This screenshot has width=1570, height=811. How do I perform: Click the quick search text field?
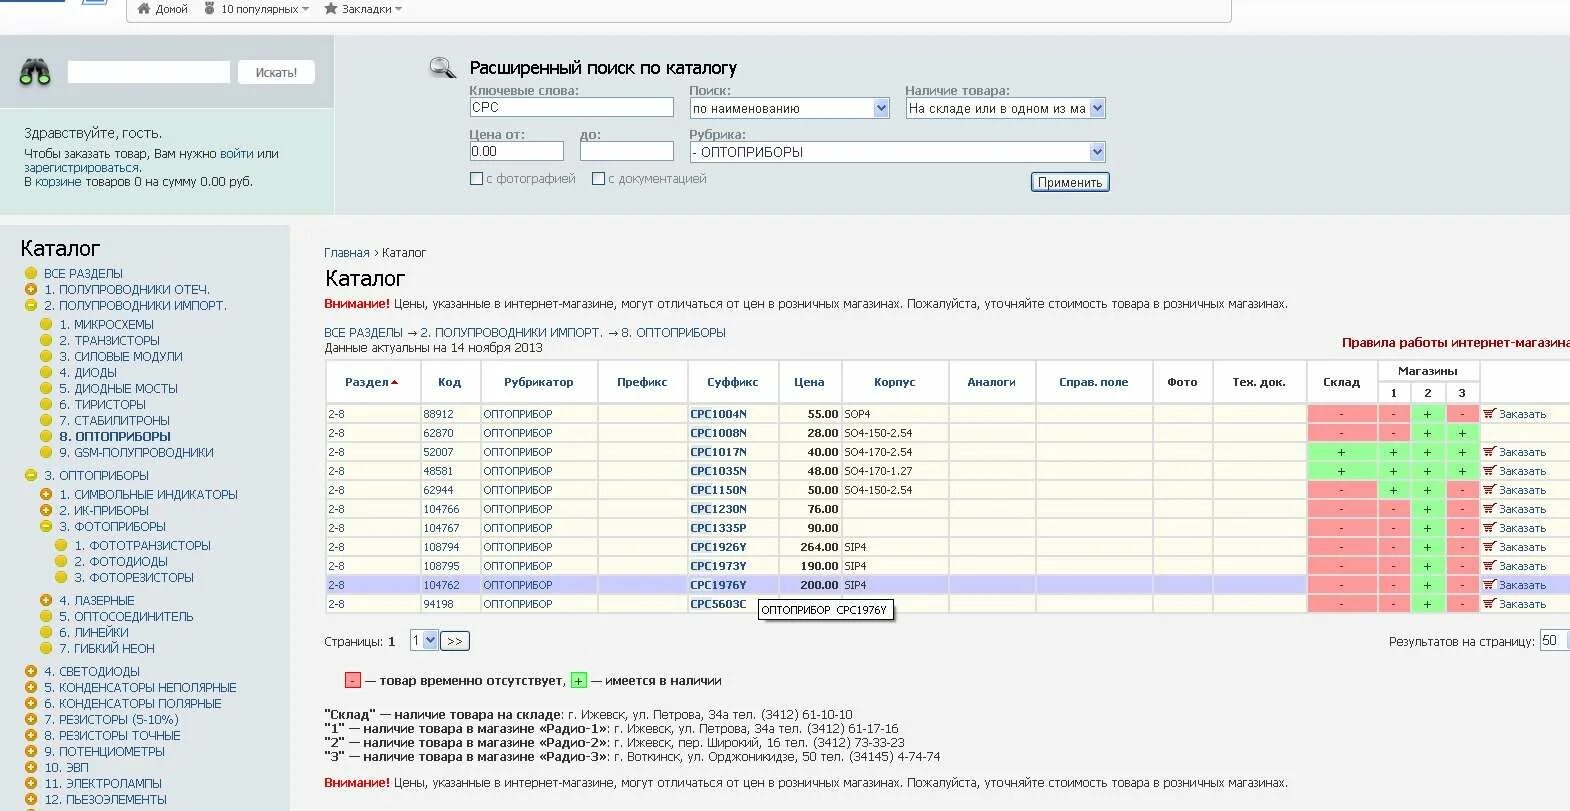pos(149,72)
